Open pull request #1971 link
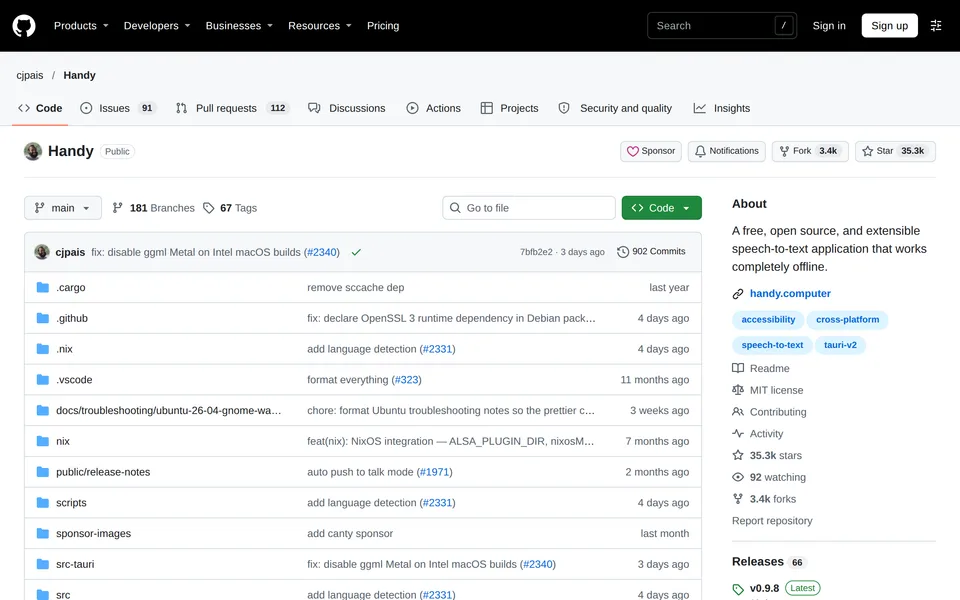This screenshot has height=600, width=960. [x=434, y=472]
